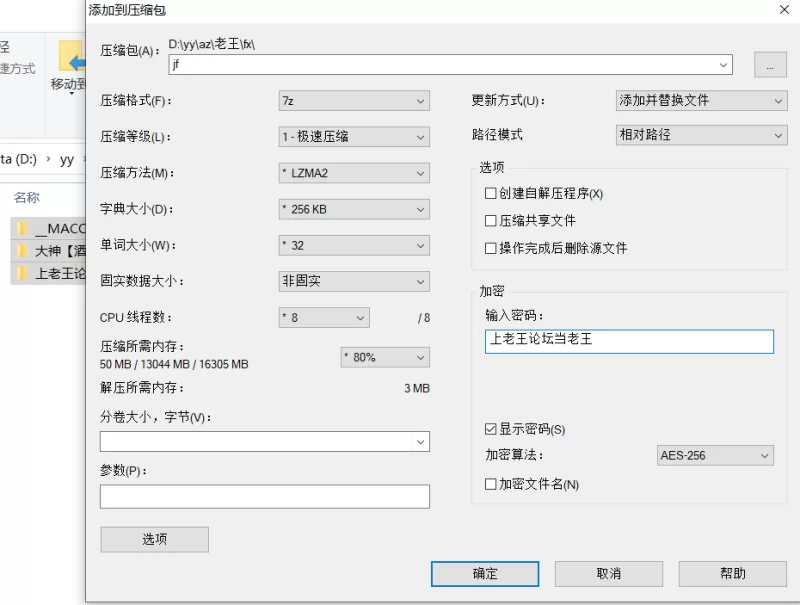The height and width of the screenshot is (605, 800).
Task: Select 大神 folder icon in Explorer list
Action: click(x=21, y=250)
